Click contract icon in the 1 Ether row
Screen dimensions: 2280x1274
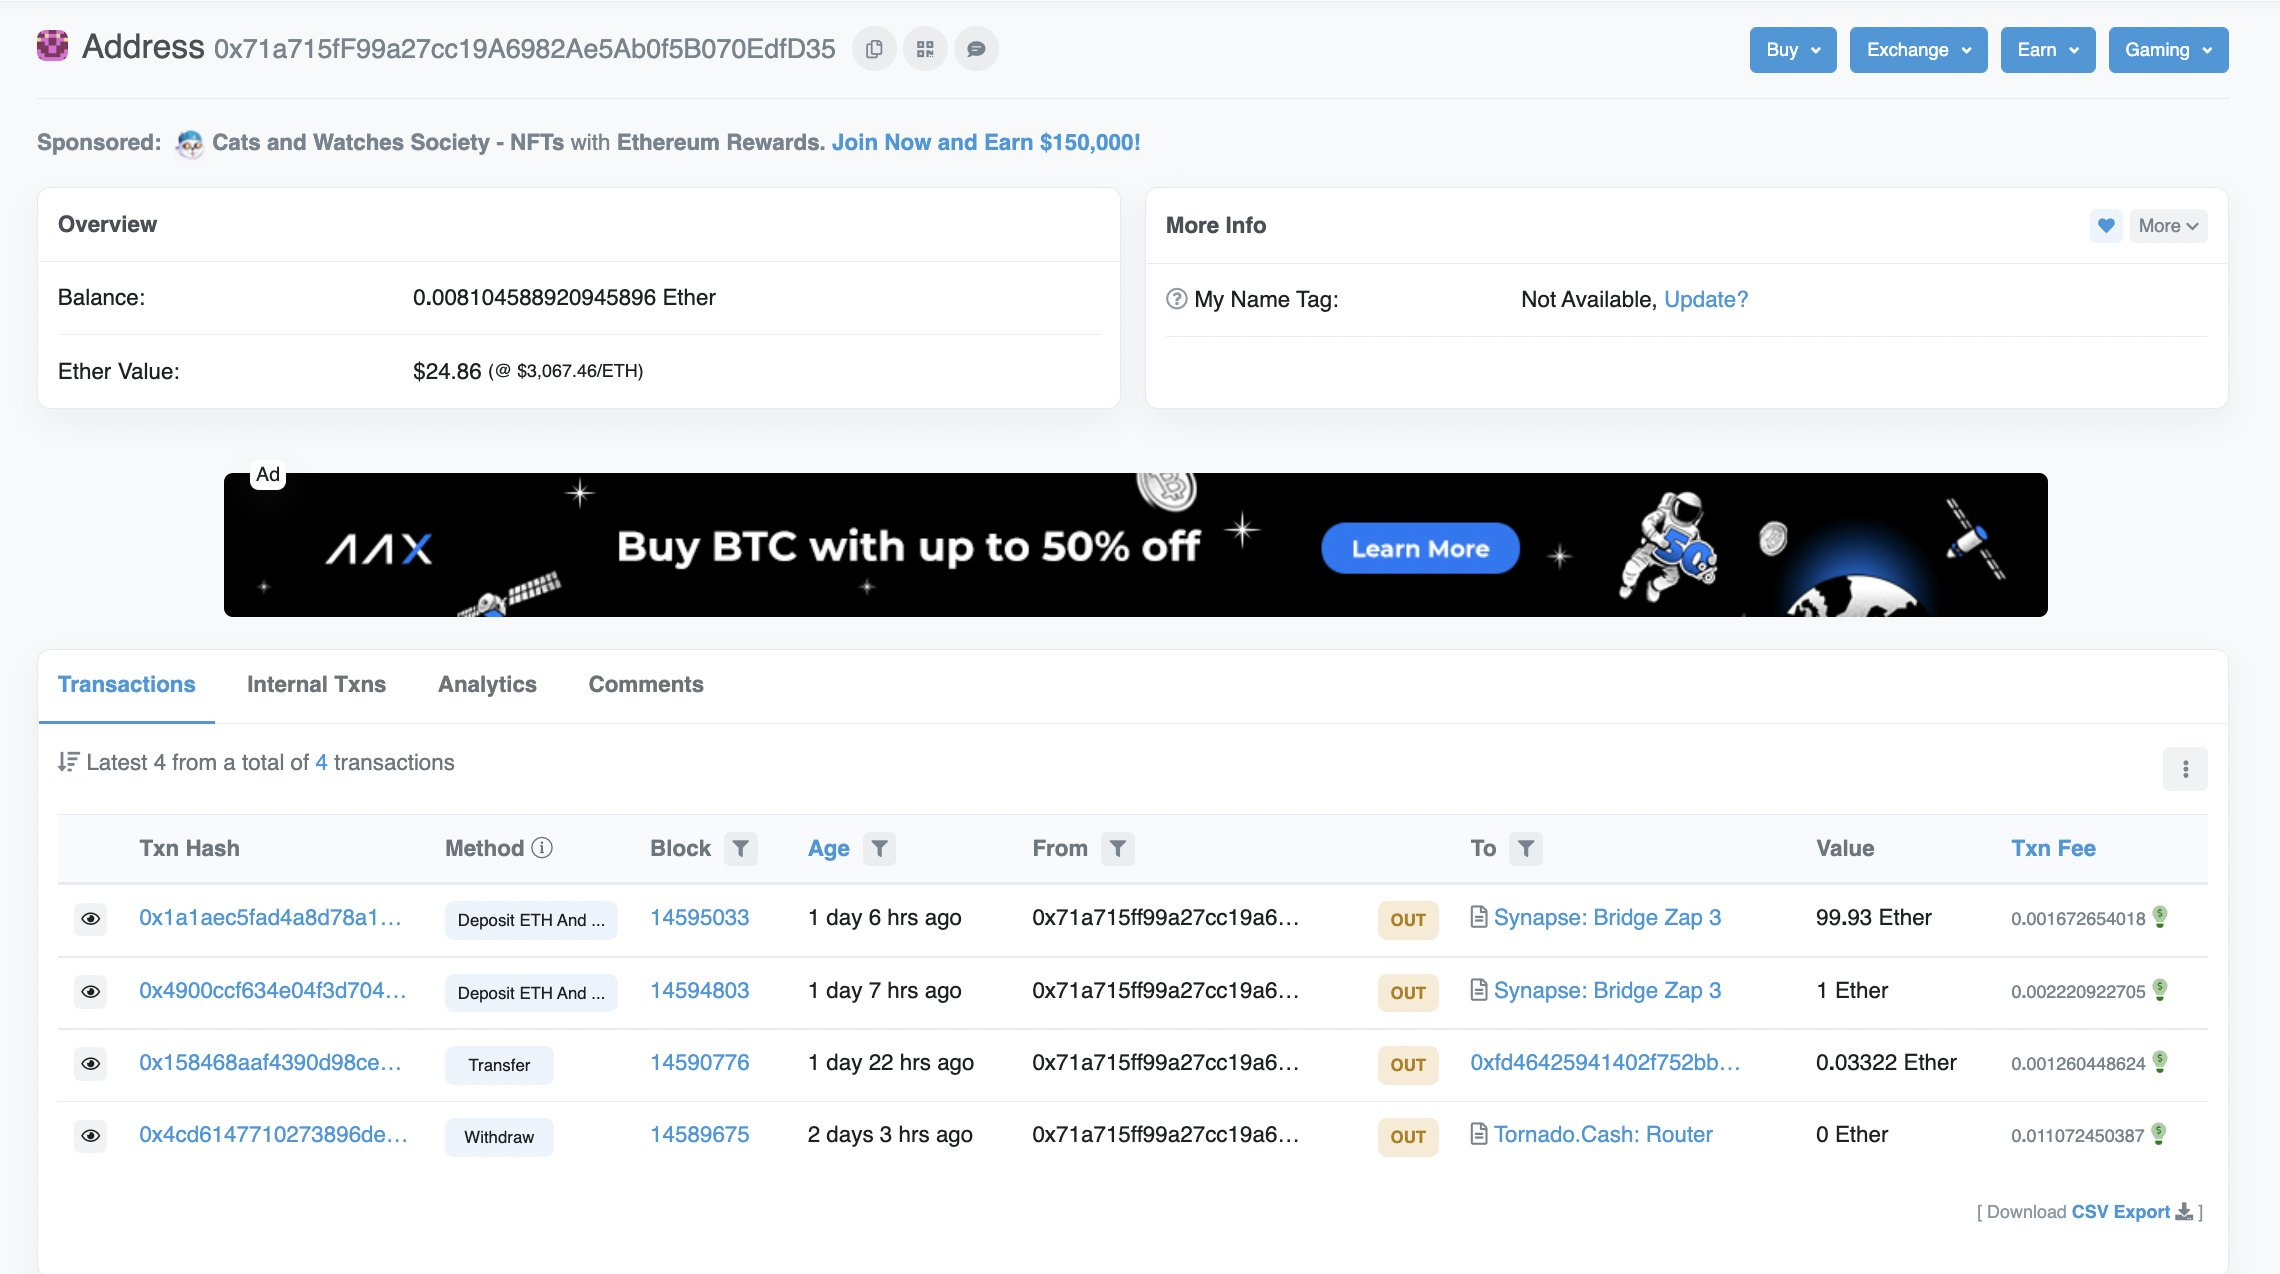1479,990
